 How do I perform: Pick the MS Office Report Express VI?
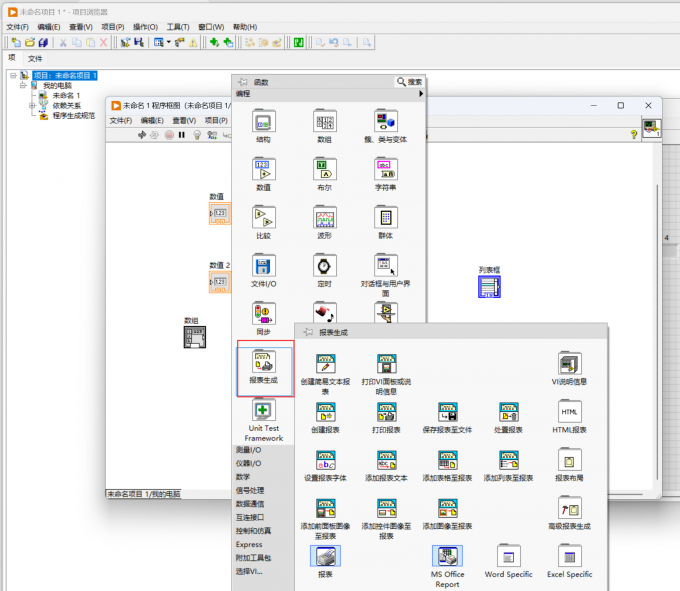click(448, 556)
